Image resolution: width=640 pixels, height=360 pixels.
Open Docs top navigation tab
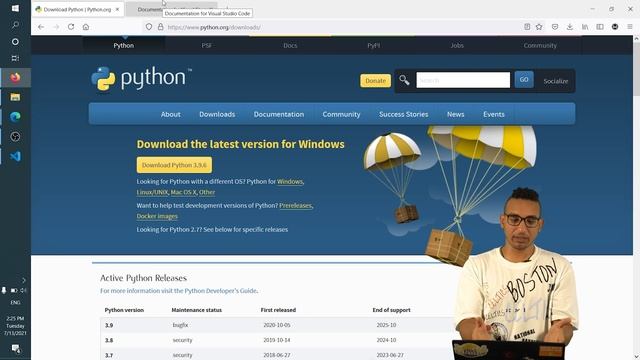click(290, 45)
